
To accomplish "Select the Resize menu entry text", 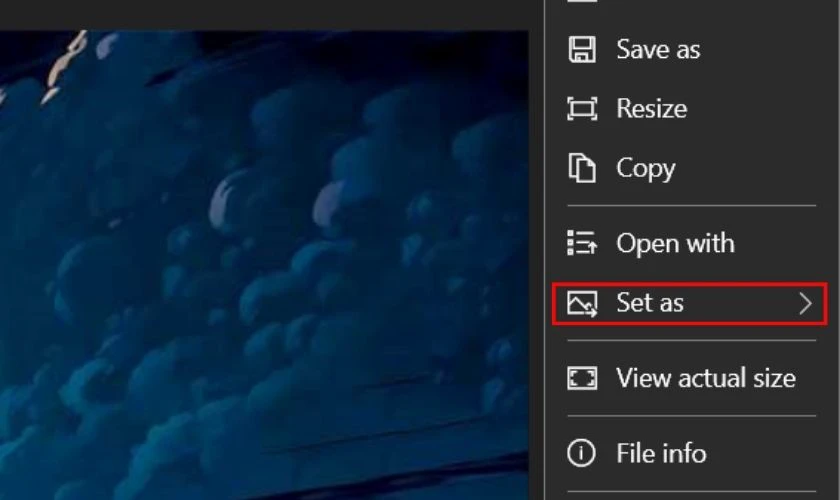I will click(x=651, y=108).
